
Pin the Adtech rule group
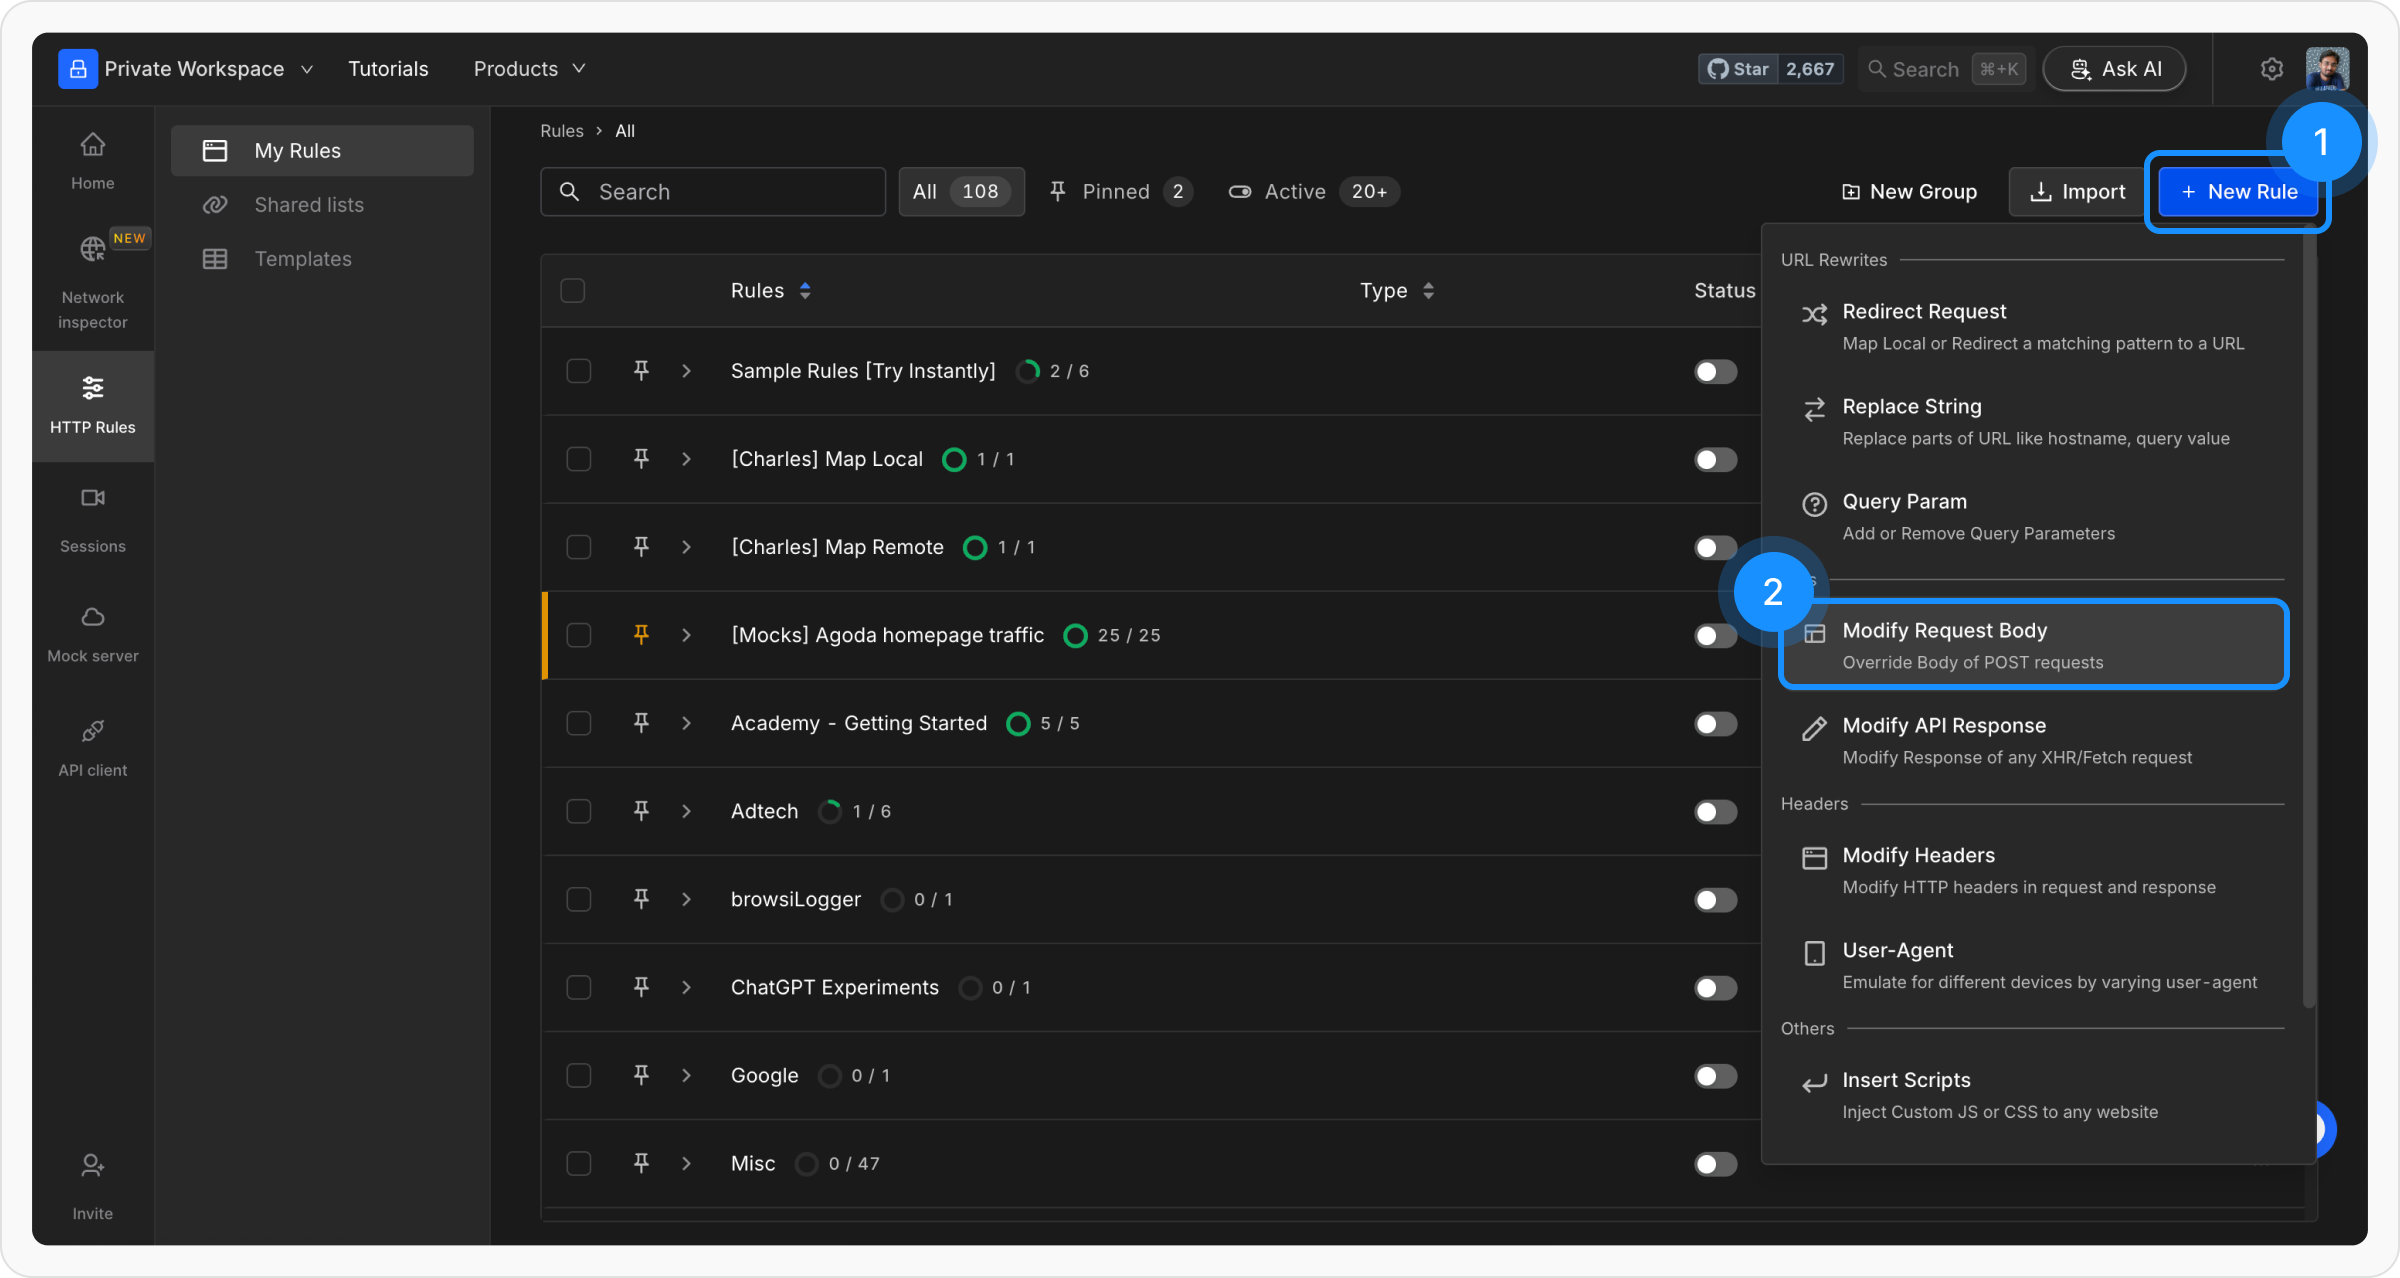coord(641,811)
